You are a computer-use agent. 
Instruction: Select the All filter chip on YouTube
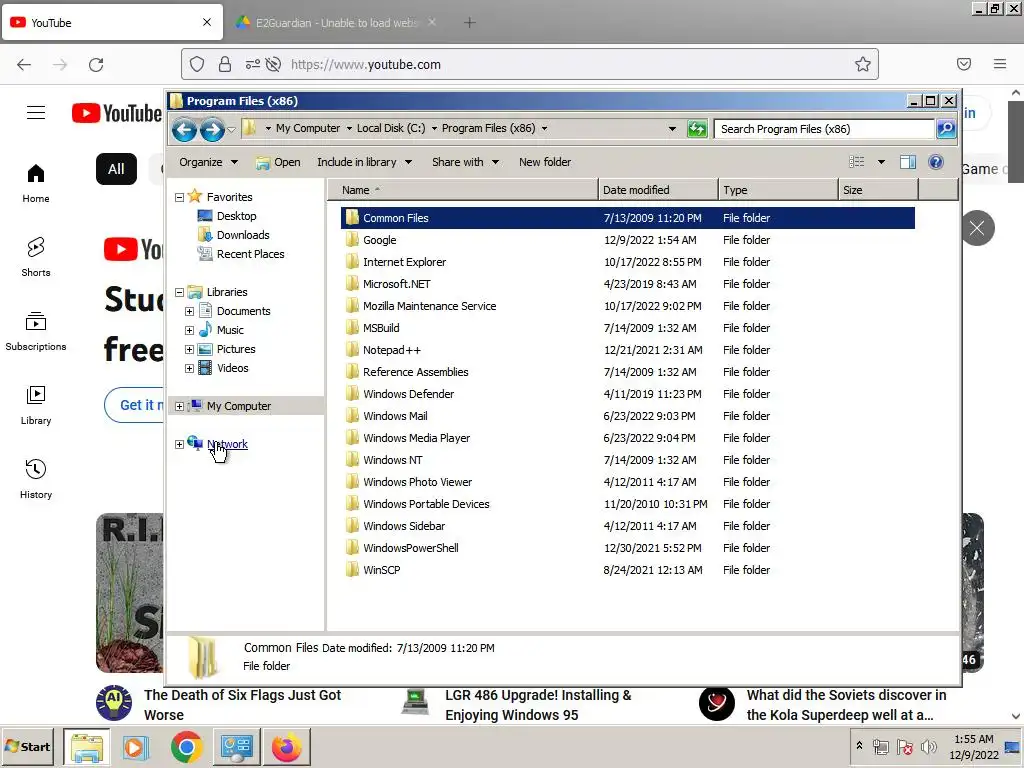coord(116,169)
